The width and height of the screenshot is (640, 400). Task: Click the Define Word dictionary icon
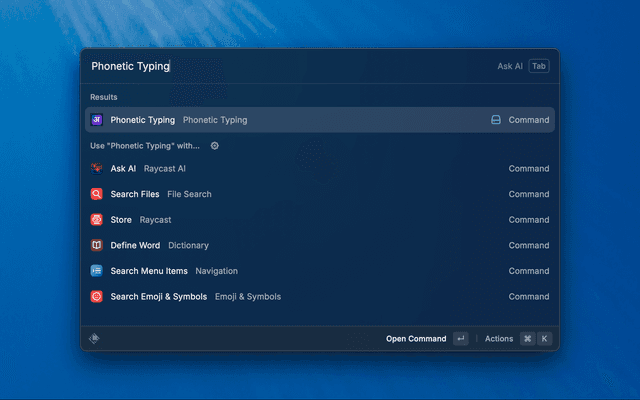(97, 245)
